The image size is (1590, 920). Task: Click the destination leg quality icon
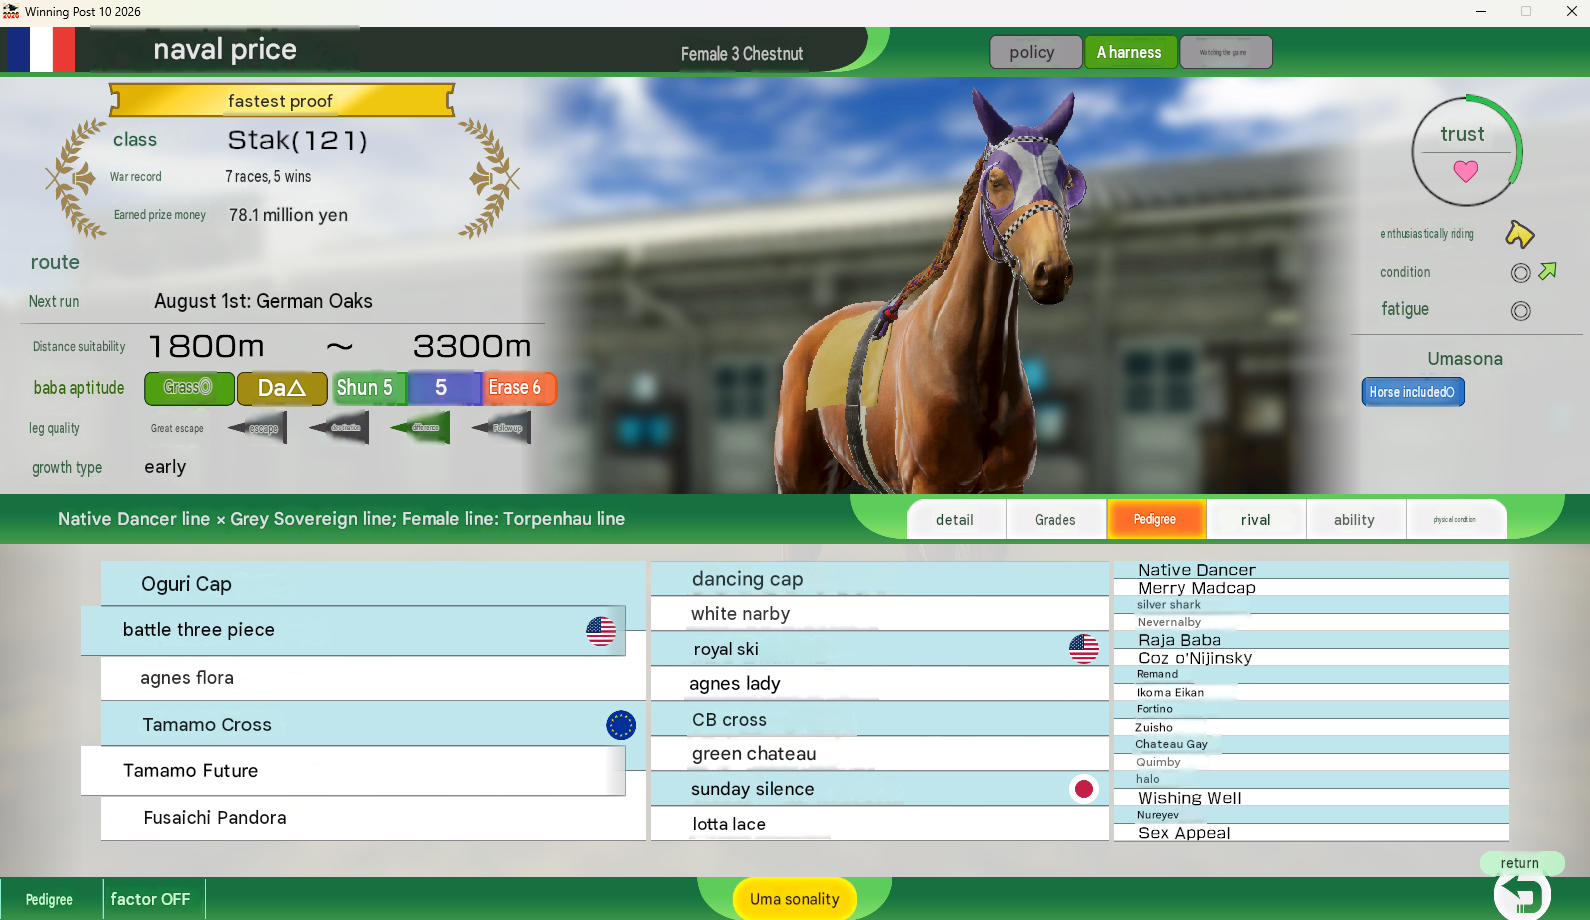pyautogui.click(x=339, y=428)
